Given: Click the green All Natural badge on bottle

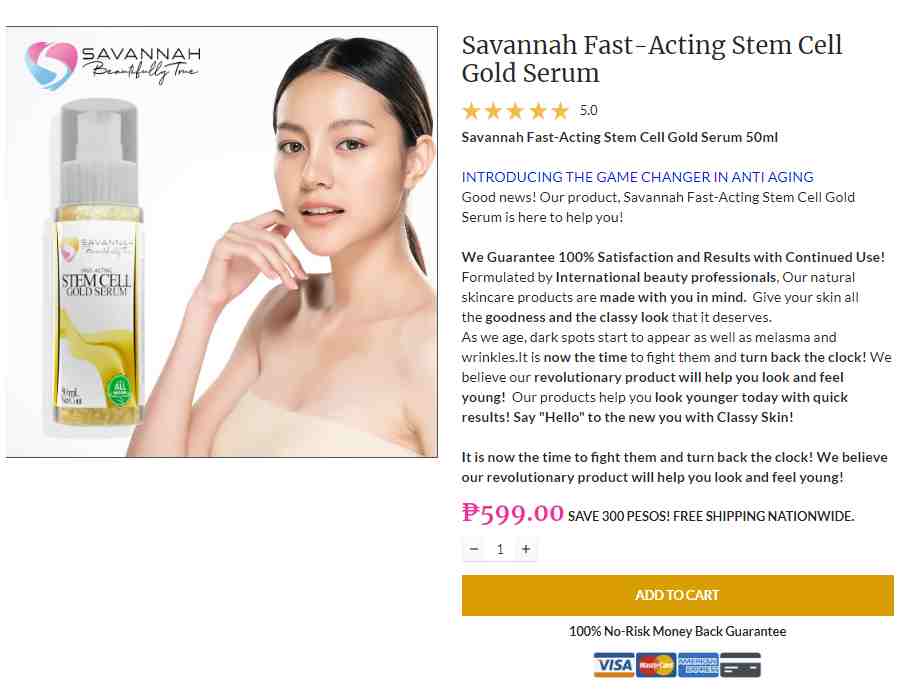Looking at the screenshot, I should click(x=120, y=390).
